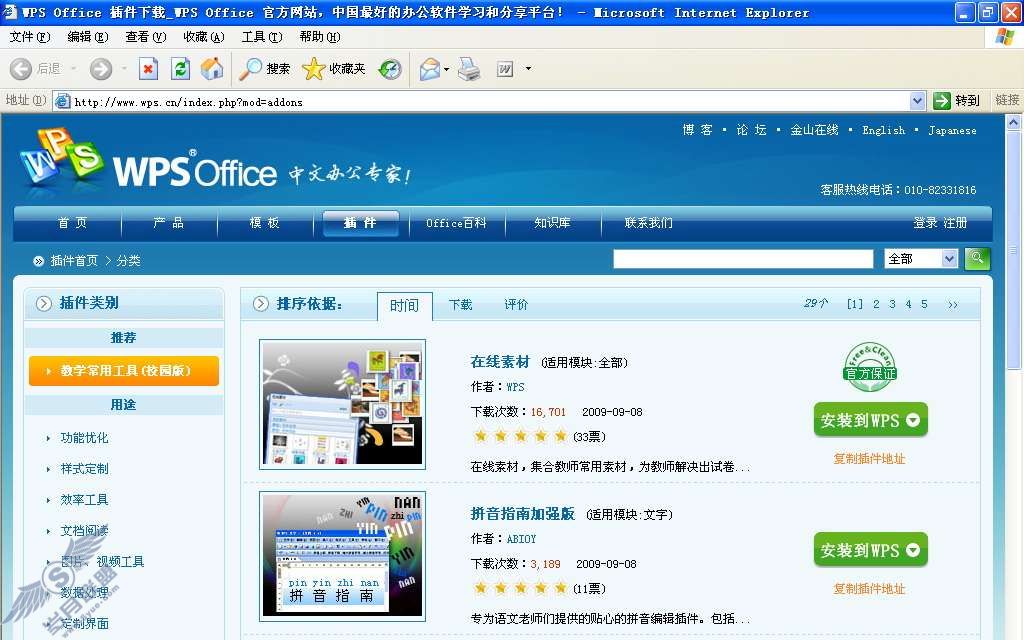The image size is (1024, 640).
Task: Open 样式定制 category
Action: point(84,469)
